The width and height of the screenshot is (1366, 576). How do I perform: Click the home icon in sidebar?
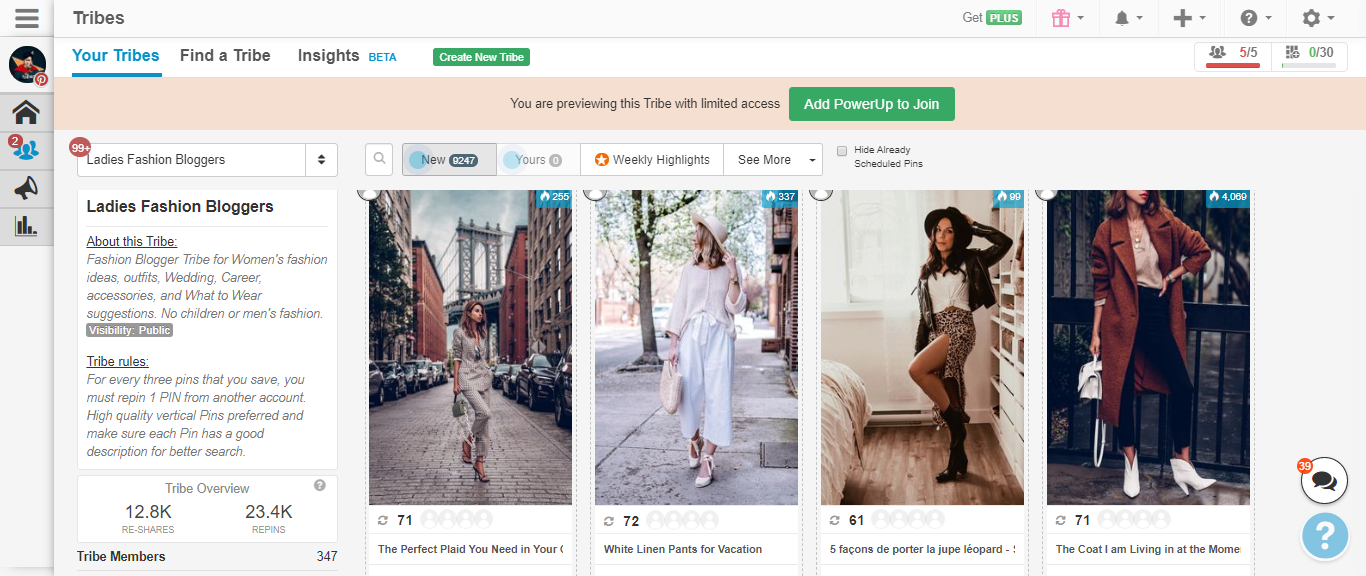point(26,112)
